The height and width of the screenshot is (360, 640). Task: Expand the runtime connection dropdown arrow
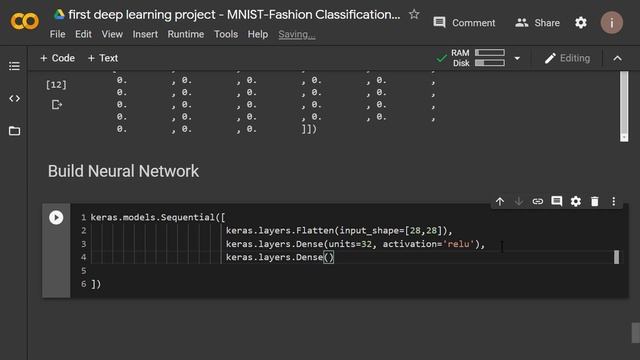(x=517, y=58)
